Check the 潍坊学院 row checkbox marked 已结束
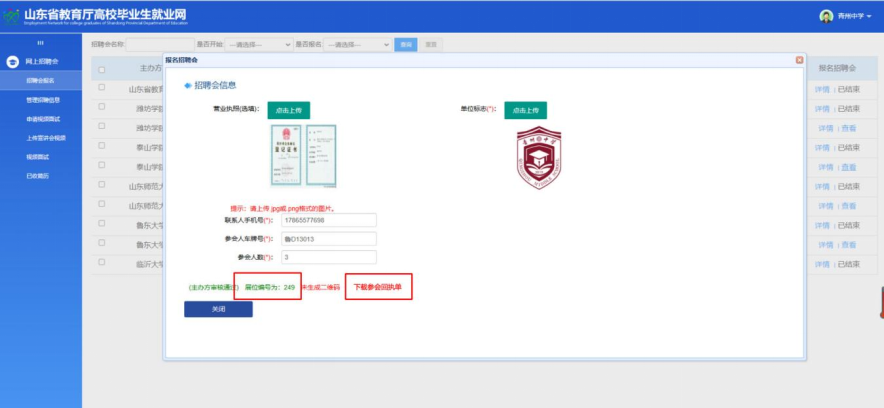884x408 pixels. pyautogui.click(x=101, y=107)
